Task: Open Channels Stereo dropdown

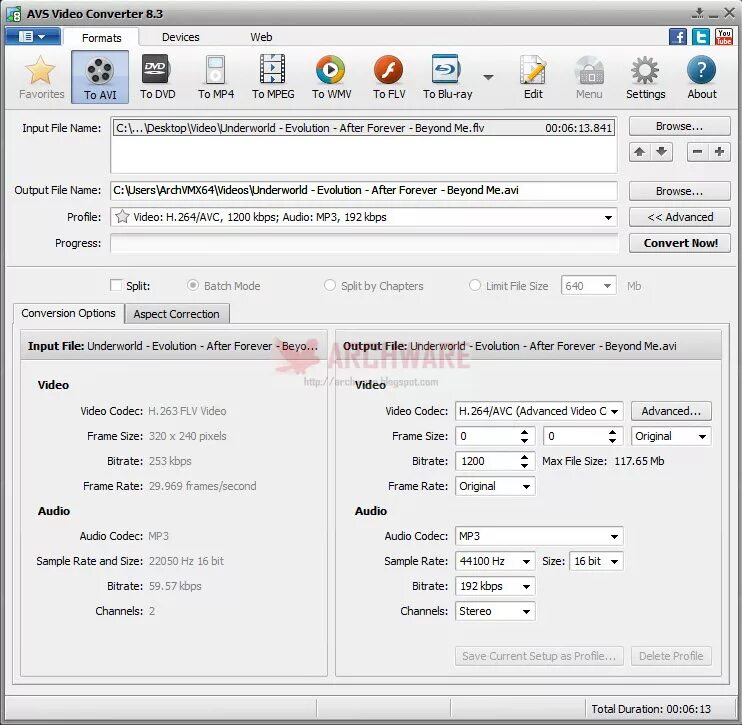Action: (x=495, y=611)
